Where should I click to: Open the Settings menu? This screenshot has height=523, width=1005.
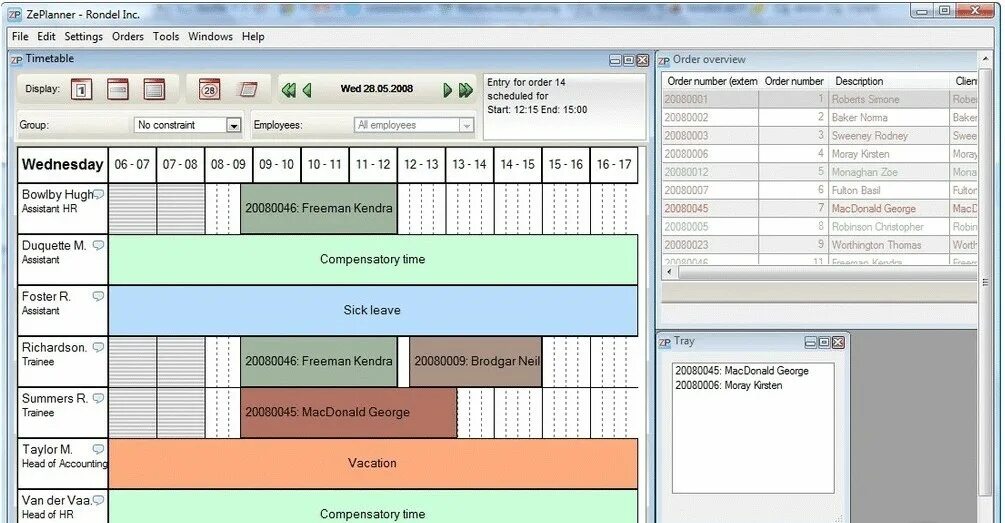coord(83,37)
